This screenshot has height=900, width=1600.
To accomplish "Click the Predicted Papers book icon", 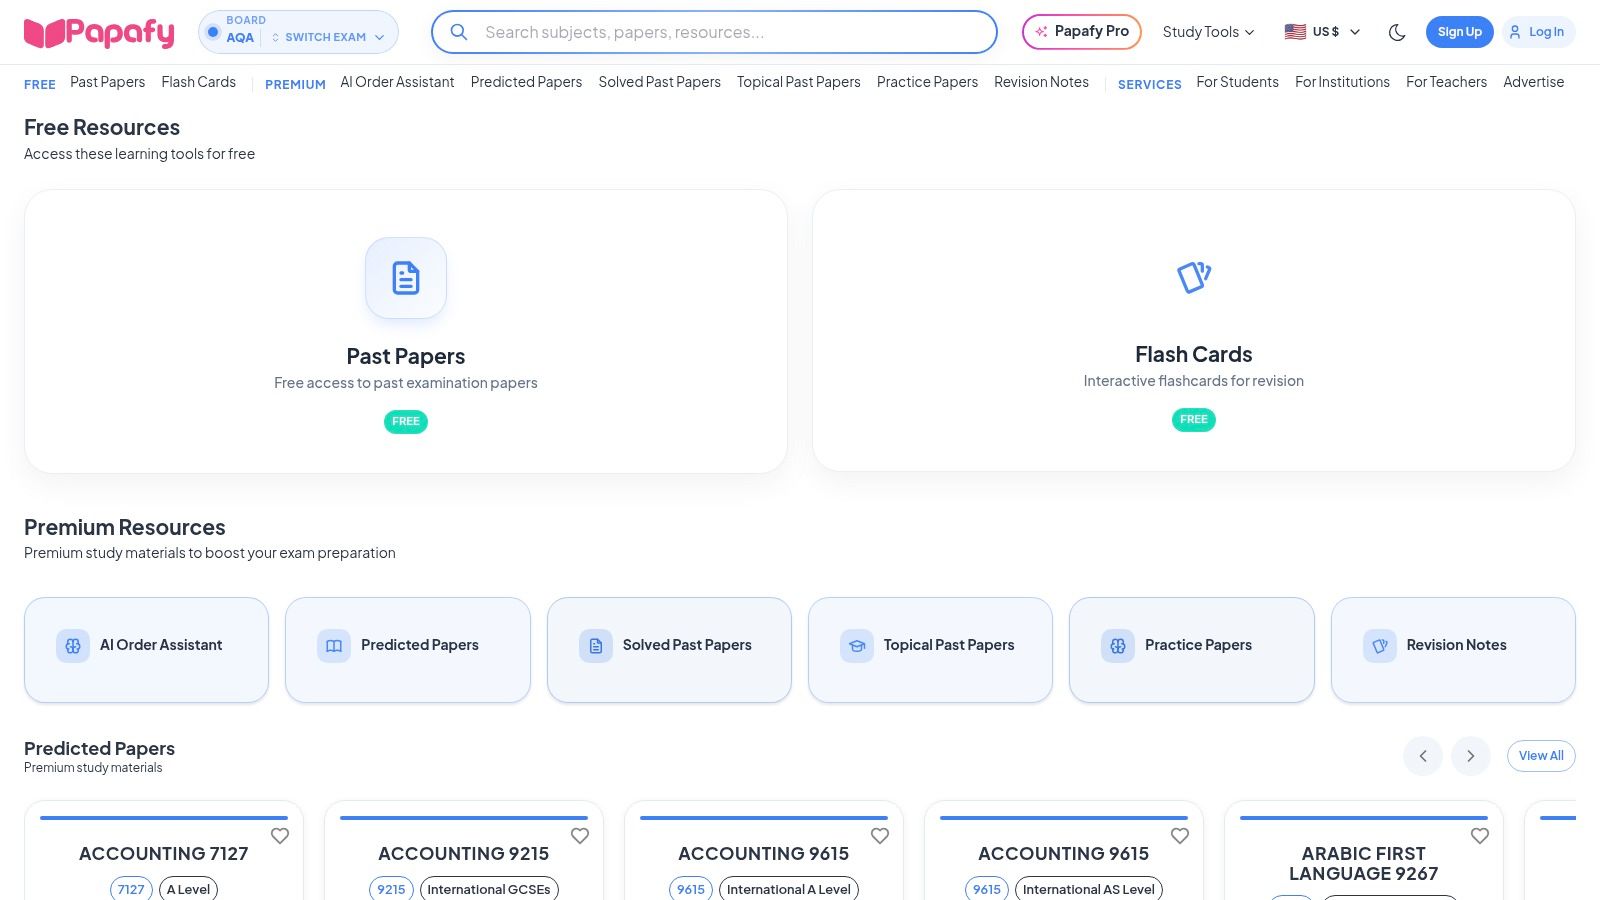I will click(x=334, y=646).
